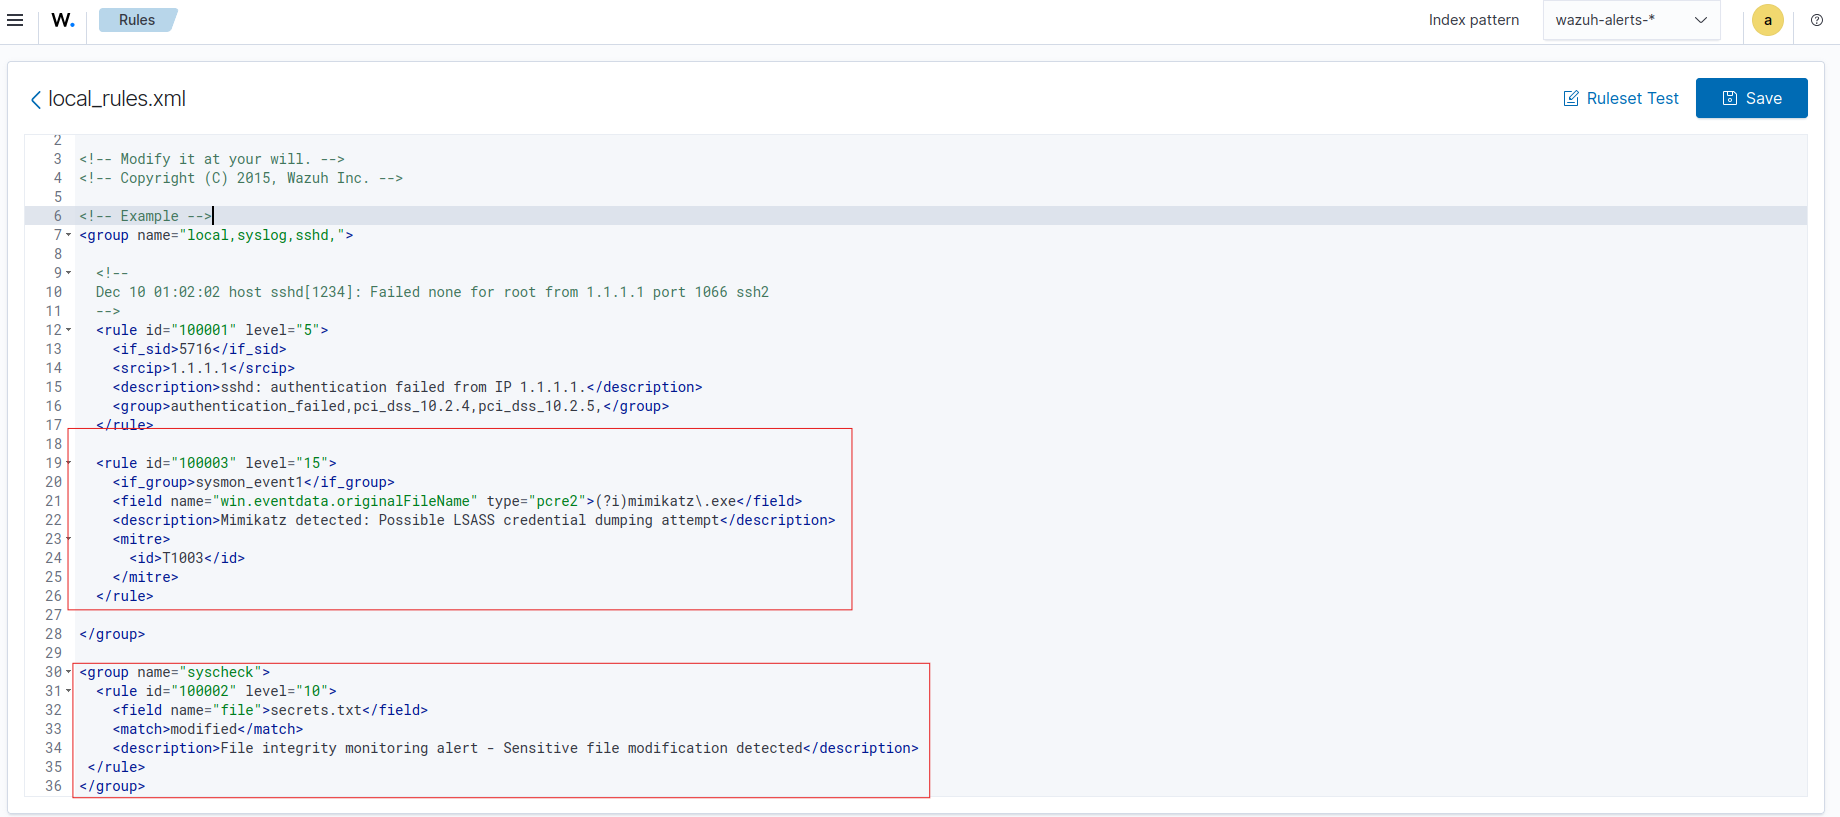Open the hamburger navigation menu
The width and height of the screenshot is (1840, 817).
(x=15, y=20)
